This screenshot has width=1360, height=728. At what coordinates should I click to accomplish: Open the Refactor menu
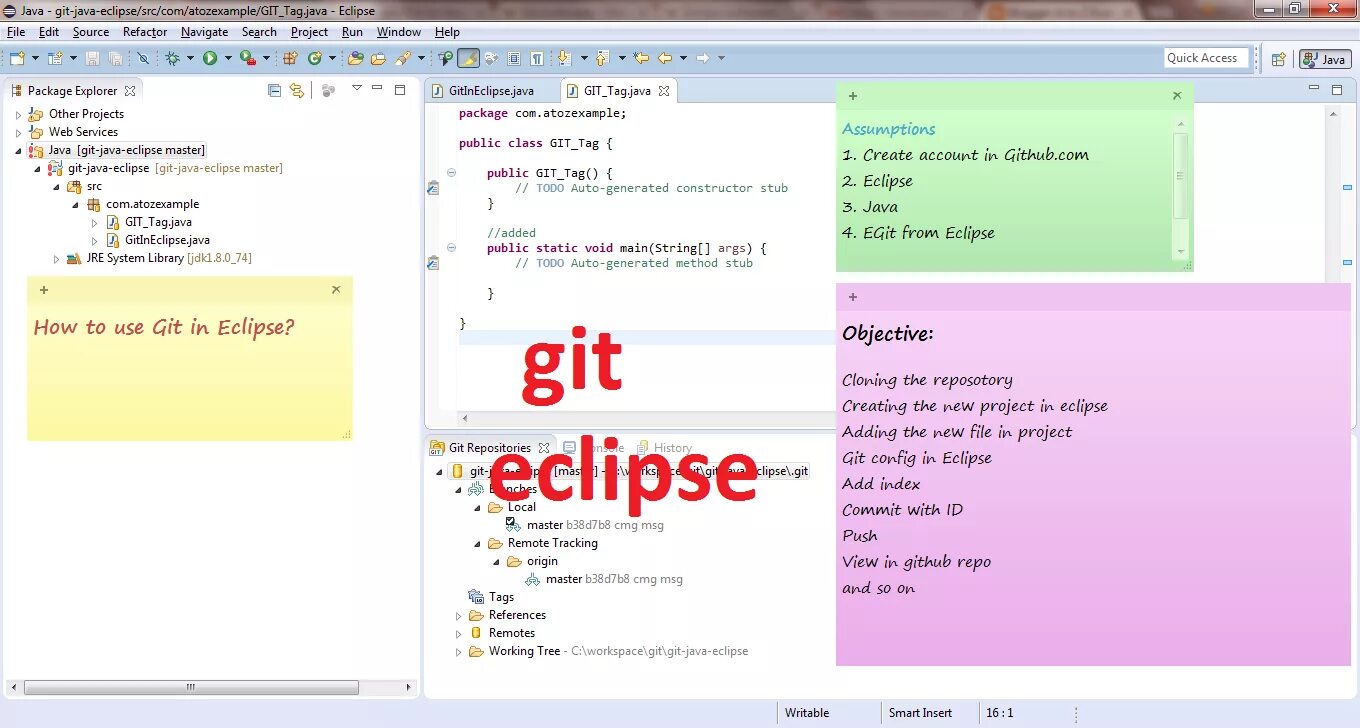[x=145, y=32]
